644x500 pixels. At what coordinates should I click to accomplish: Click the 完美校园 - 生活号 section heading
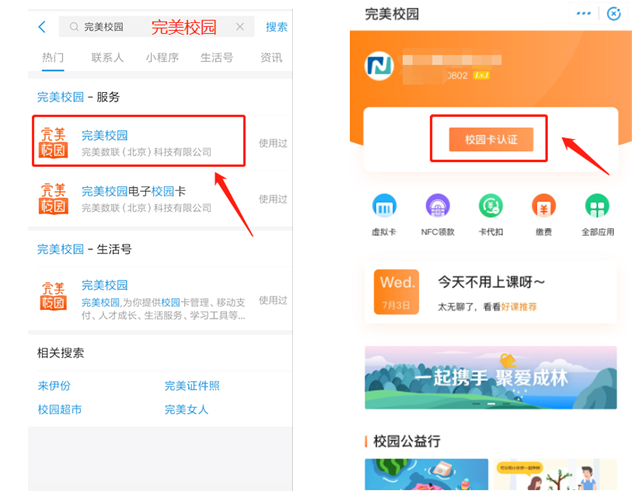pos(84,249)
